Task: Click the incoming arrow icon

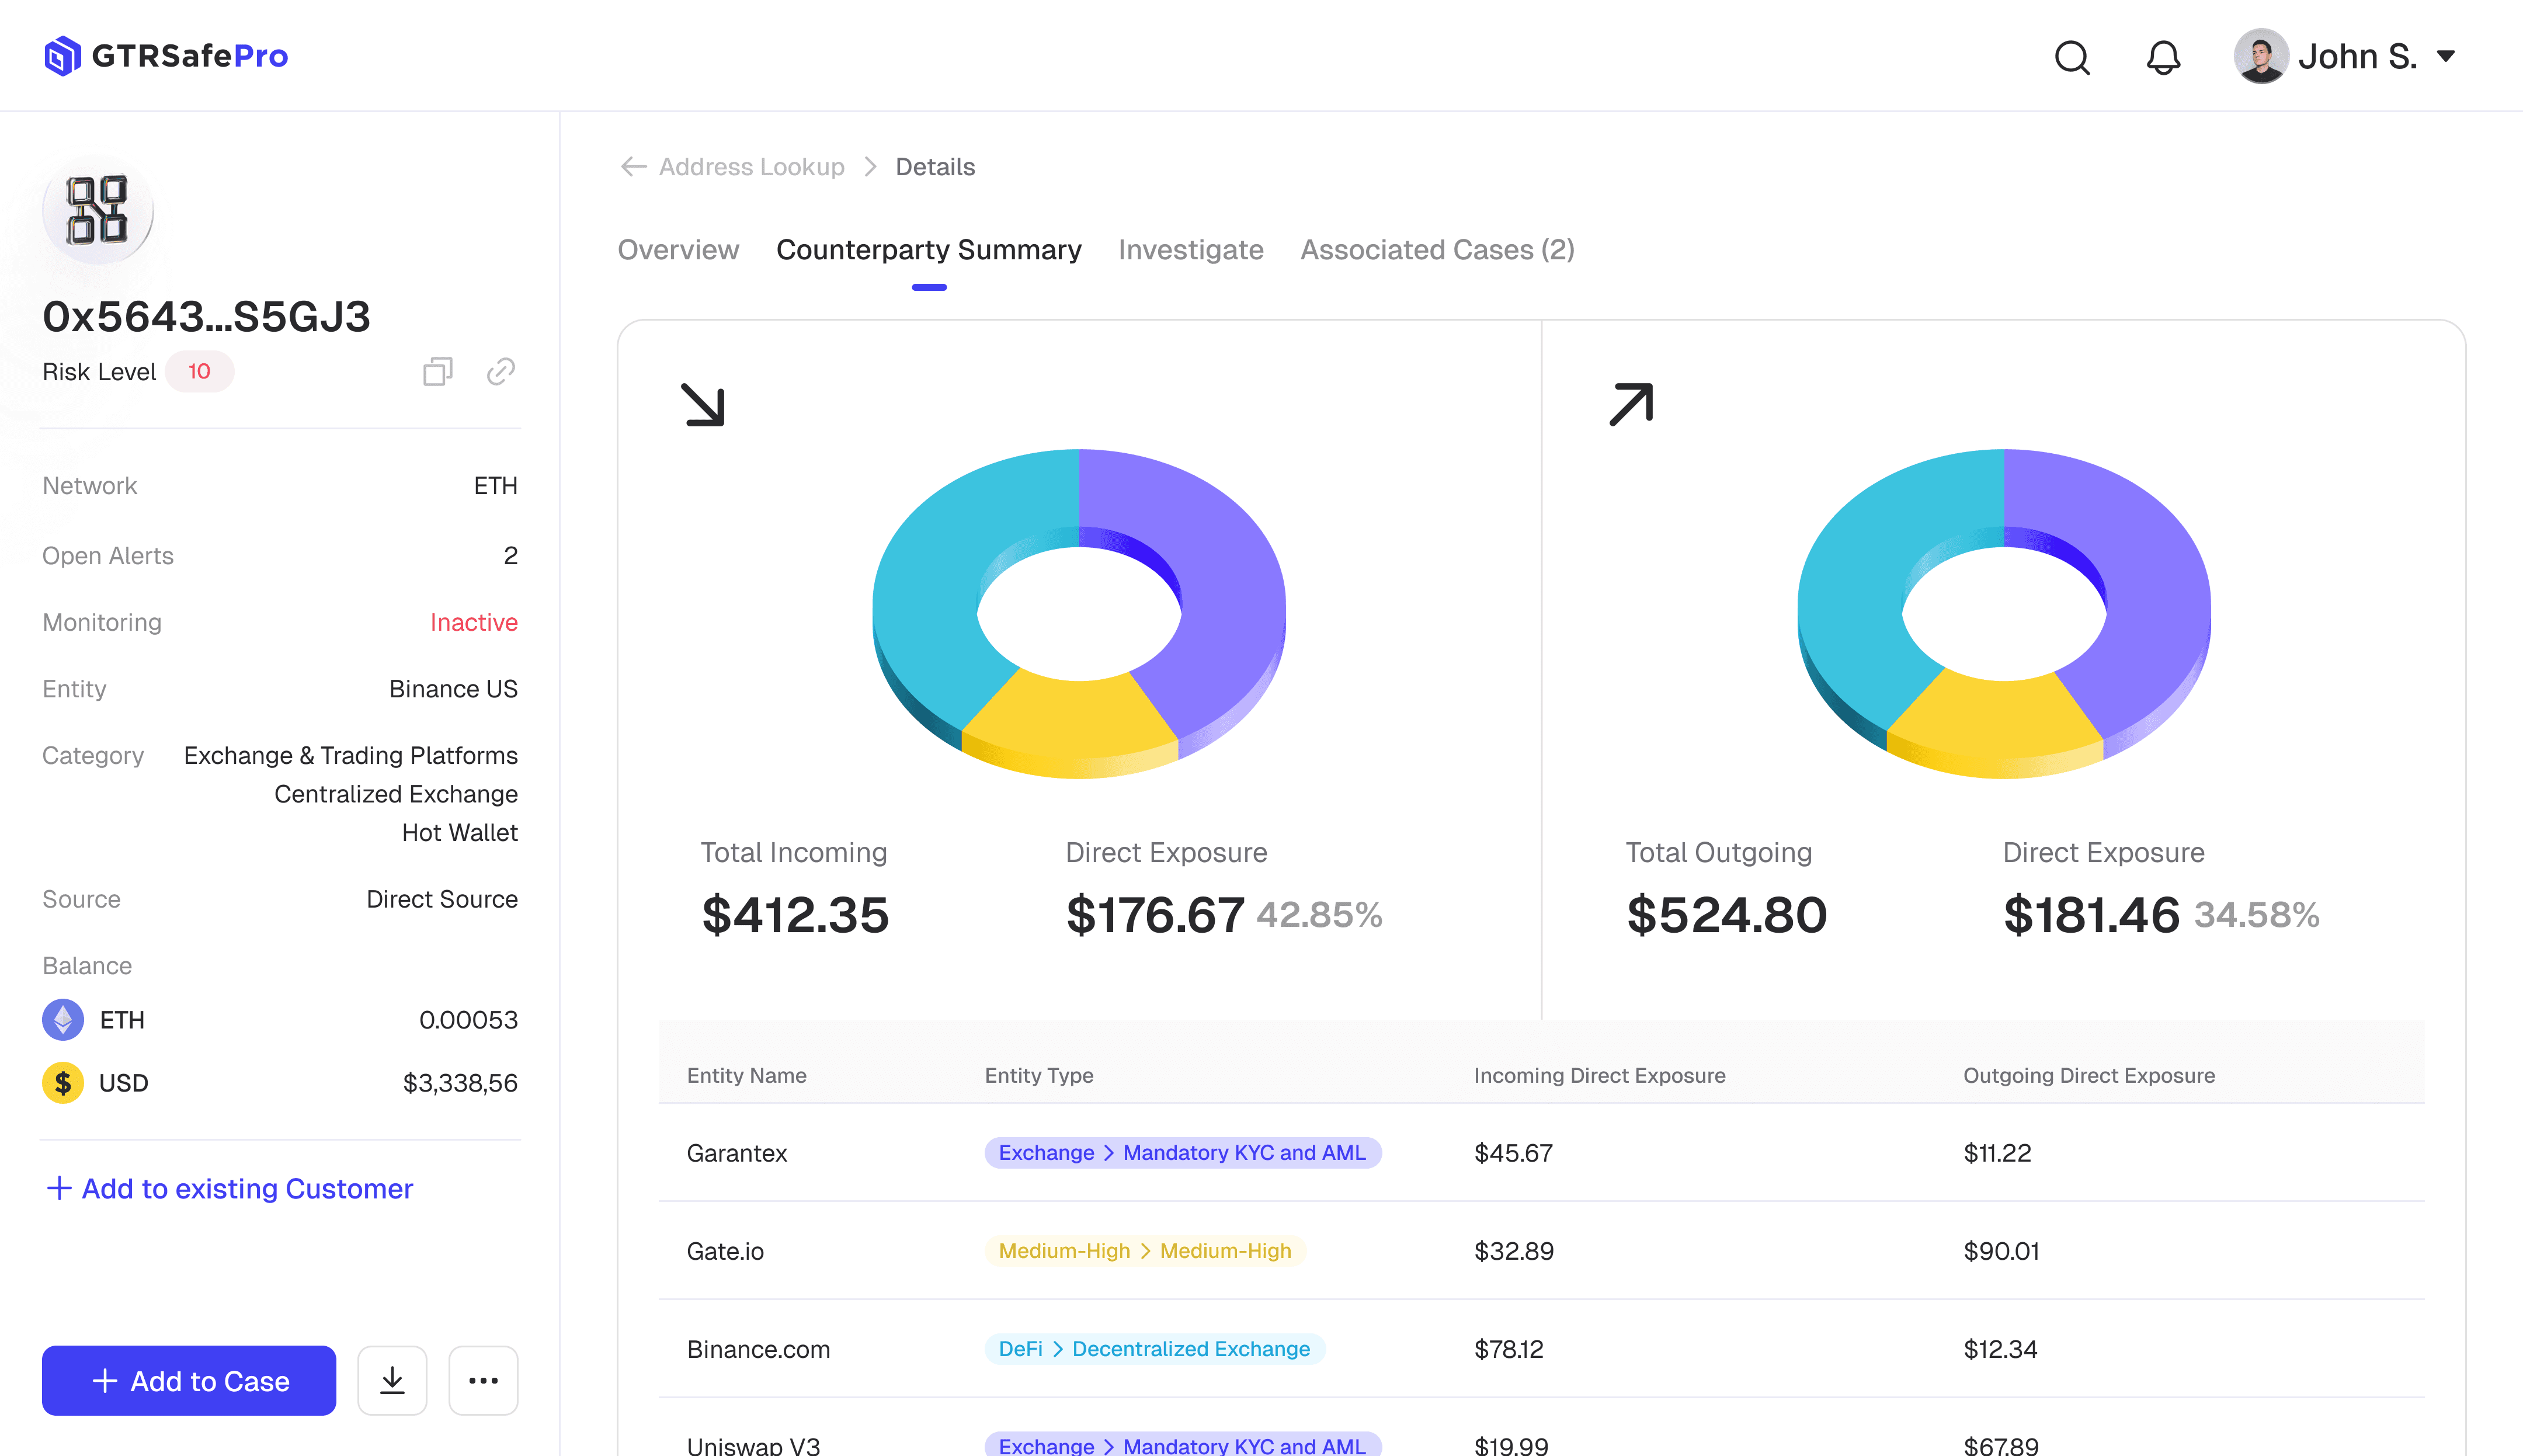Action: pyautogui.click(x=703, y=405)
